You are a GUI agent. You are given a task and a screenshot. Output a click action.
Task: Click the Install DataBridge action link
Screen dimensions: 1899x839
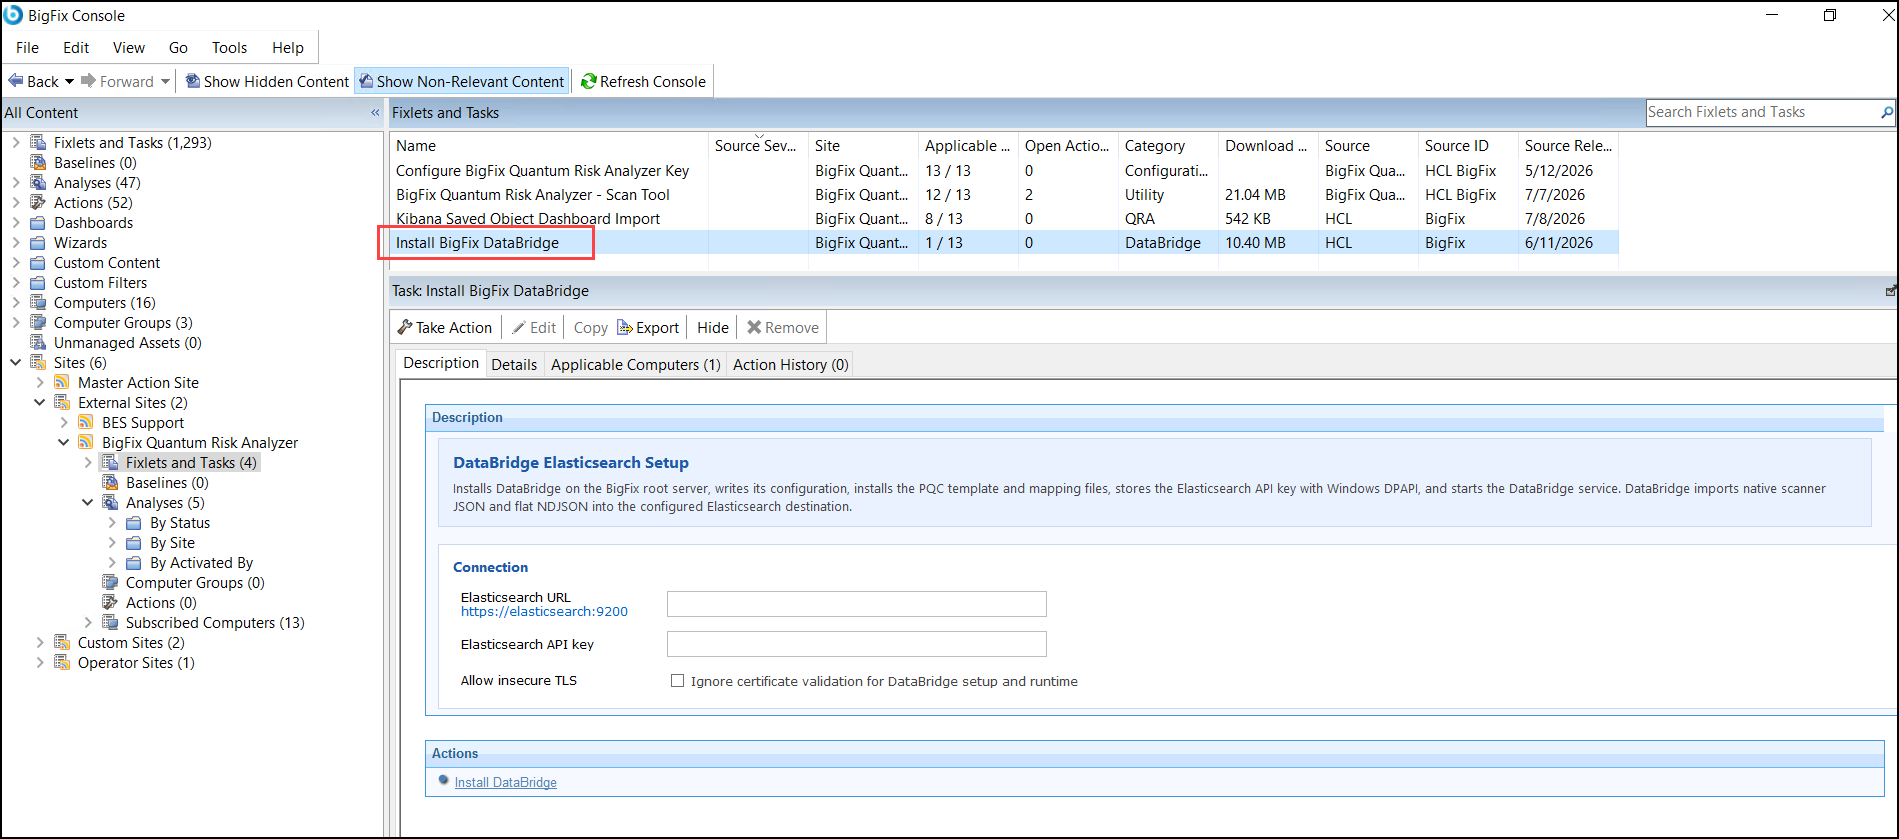pos(506,782)
